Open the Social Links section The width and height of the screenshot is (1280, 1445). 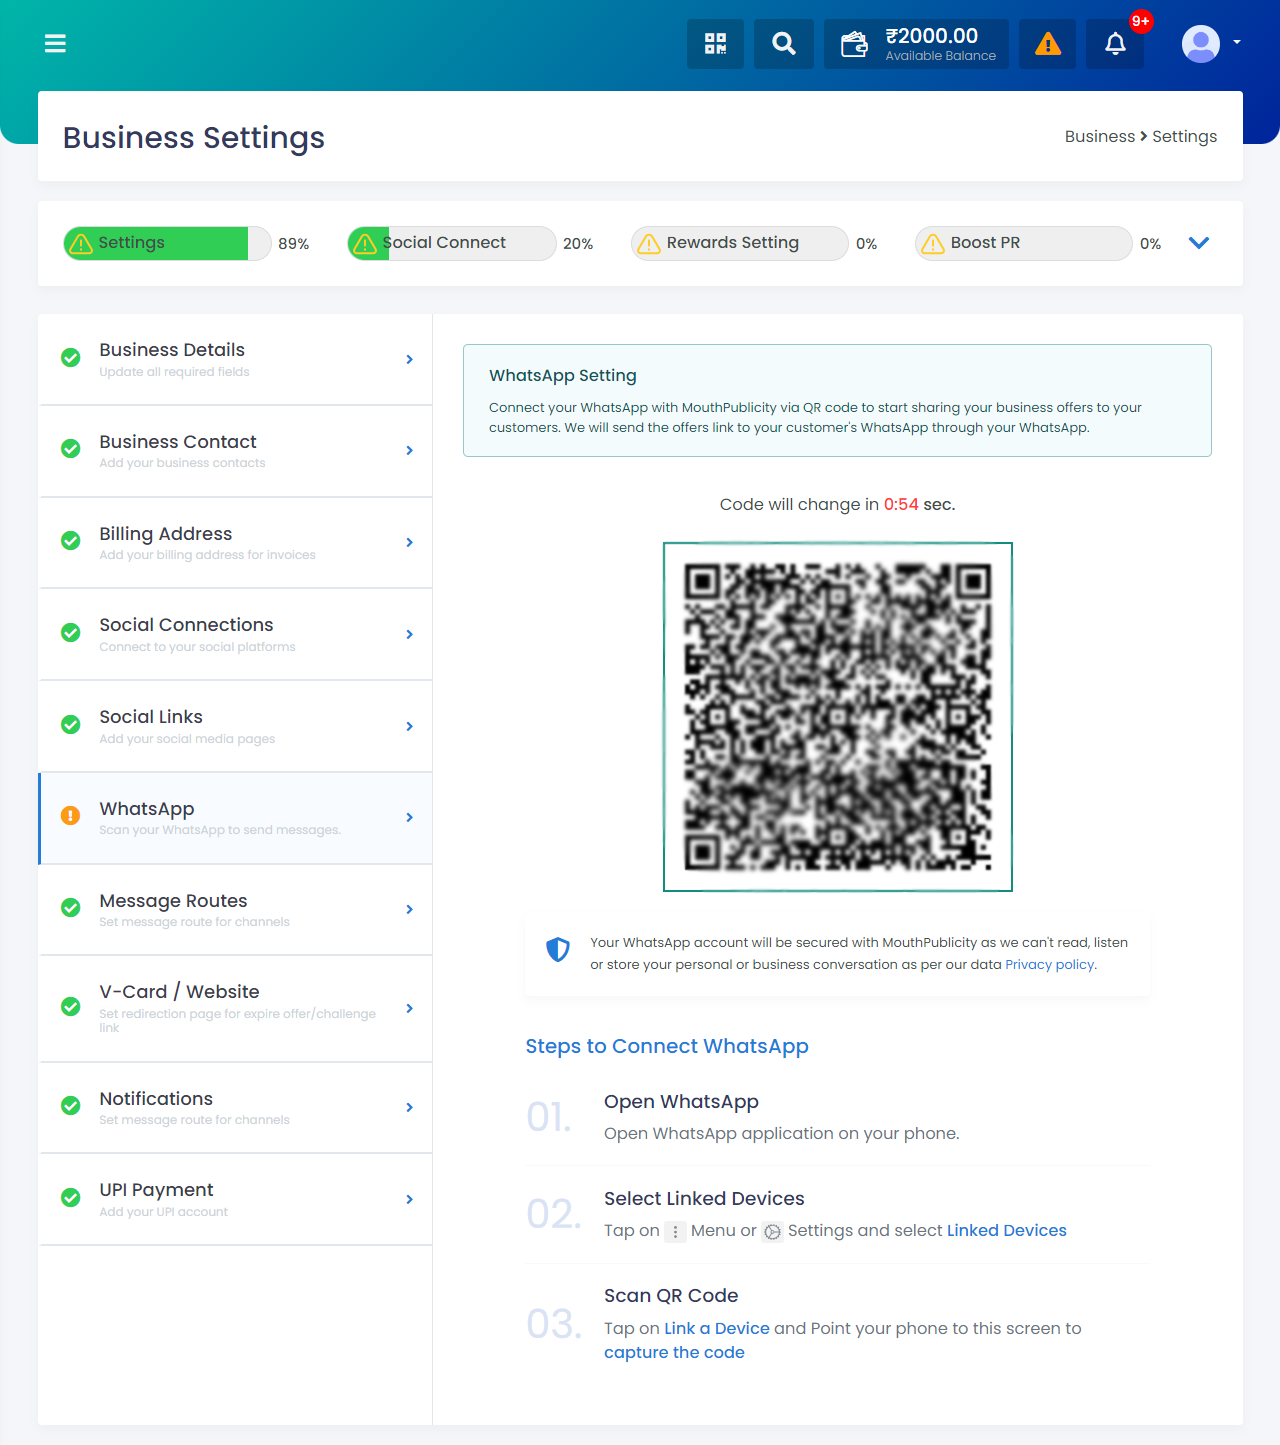[x=236, y=726]
